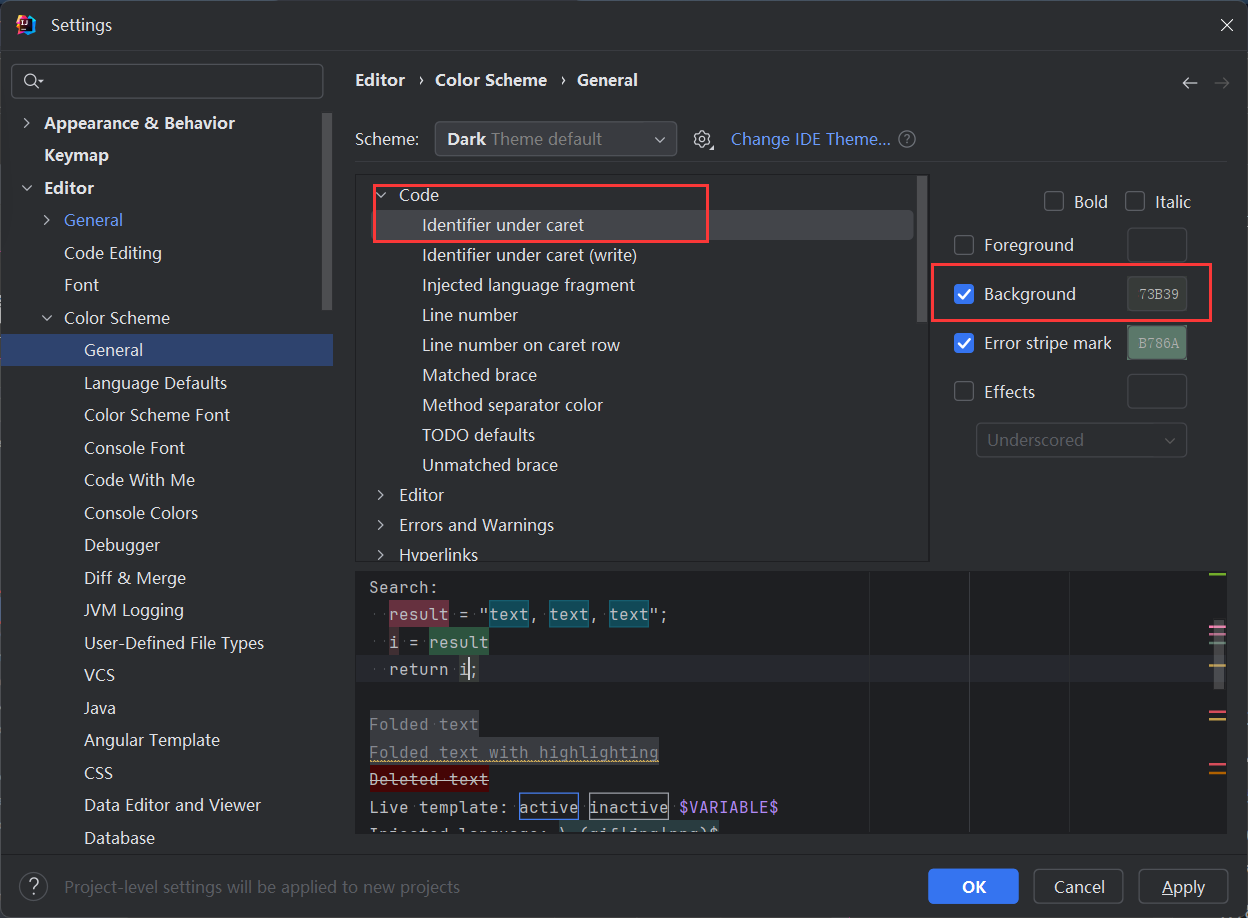This screenshot has height=918, width=1248.
Task: Open the Underscored effect type dropdown
Action: point(1081,440)
